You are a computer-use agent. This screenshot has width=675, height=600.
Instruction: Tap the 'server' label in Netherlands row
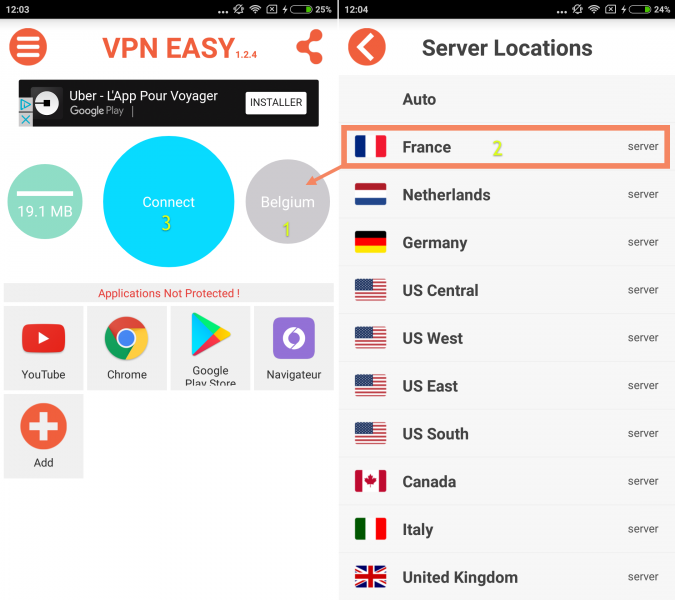pos(643,194)
